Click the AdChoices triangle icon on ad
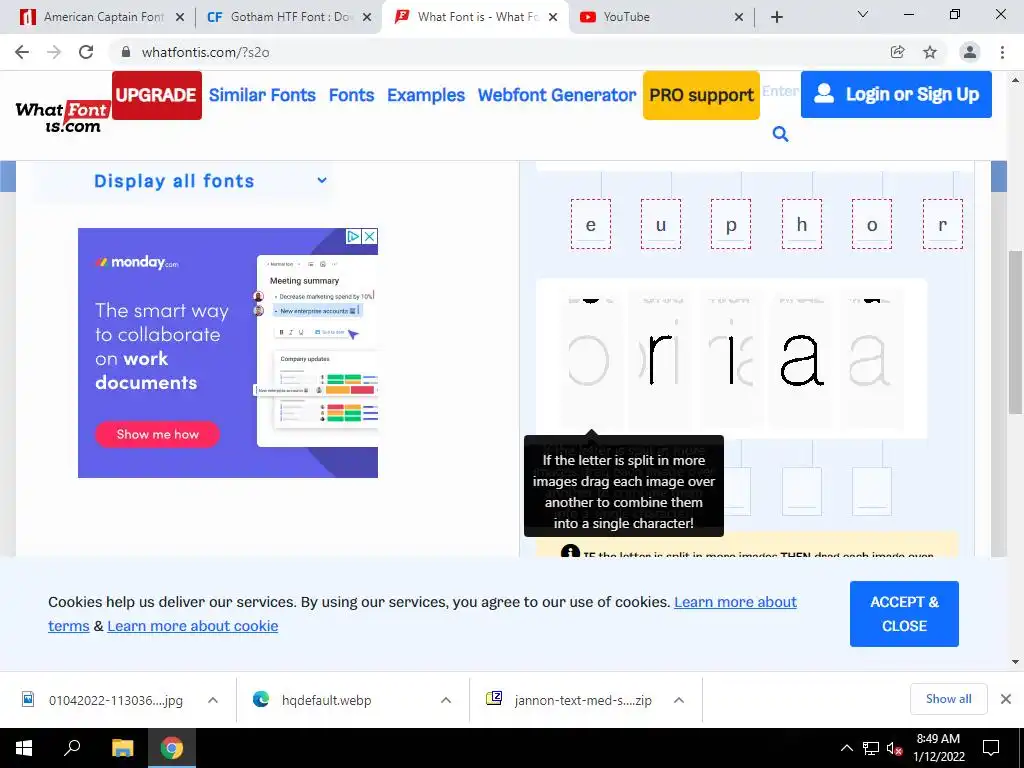Viewport: 1024px width, 768px height. pos(353,236)
